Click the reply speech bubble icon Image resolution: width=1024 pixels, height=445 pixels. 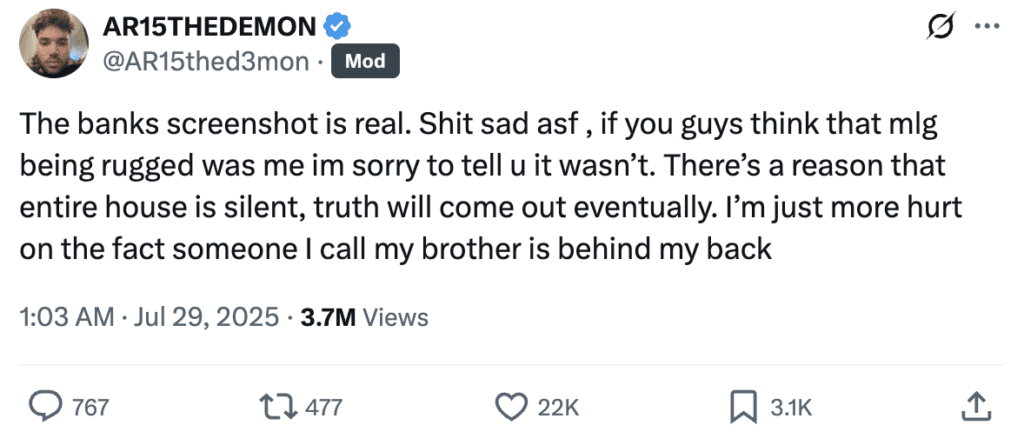[44, 406]
